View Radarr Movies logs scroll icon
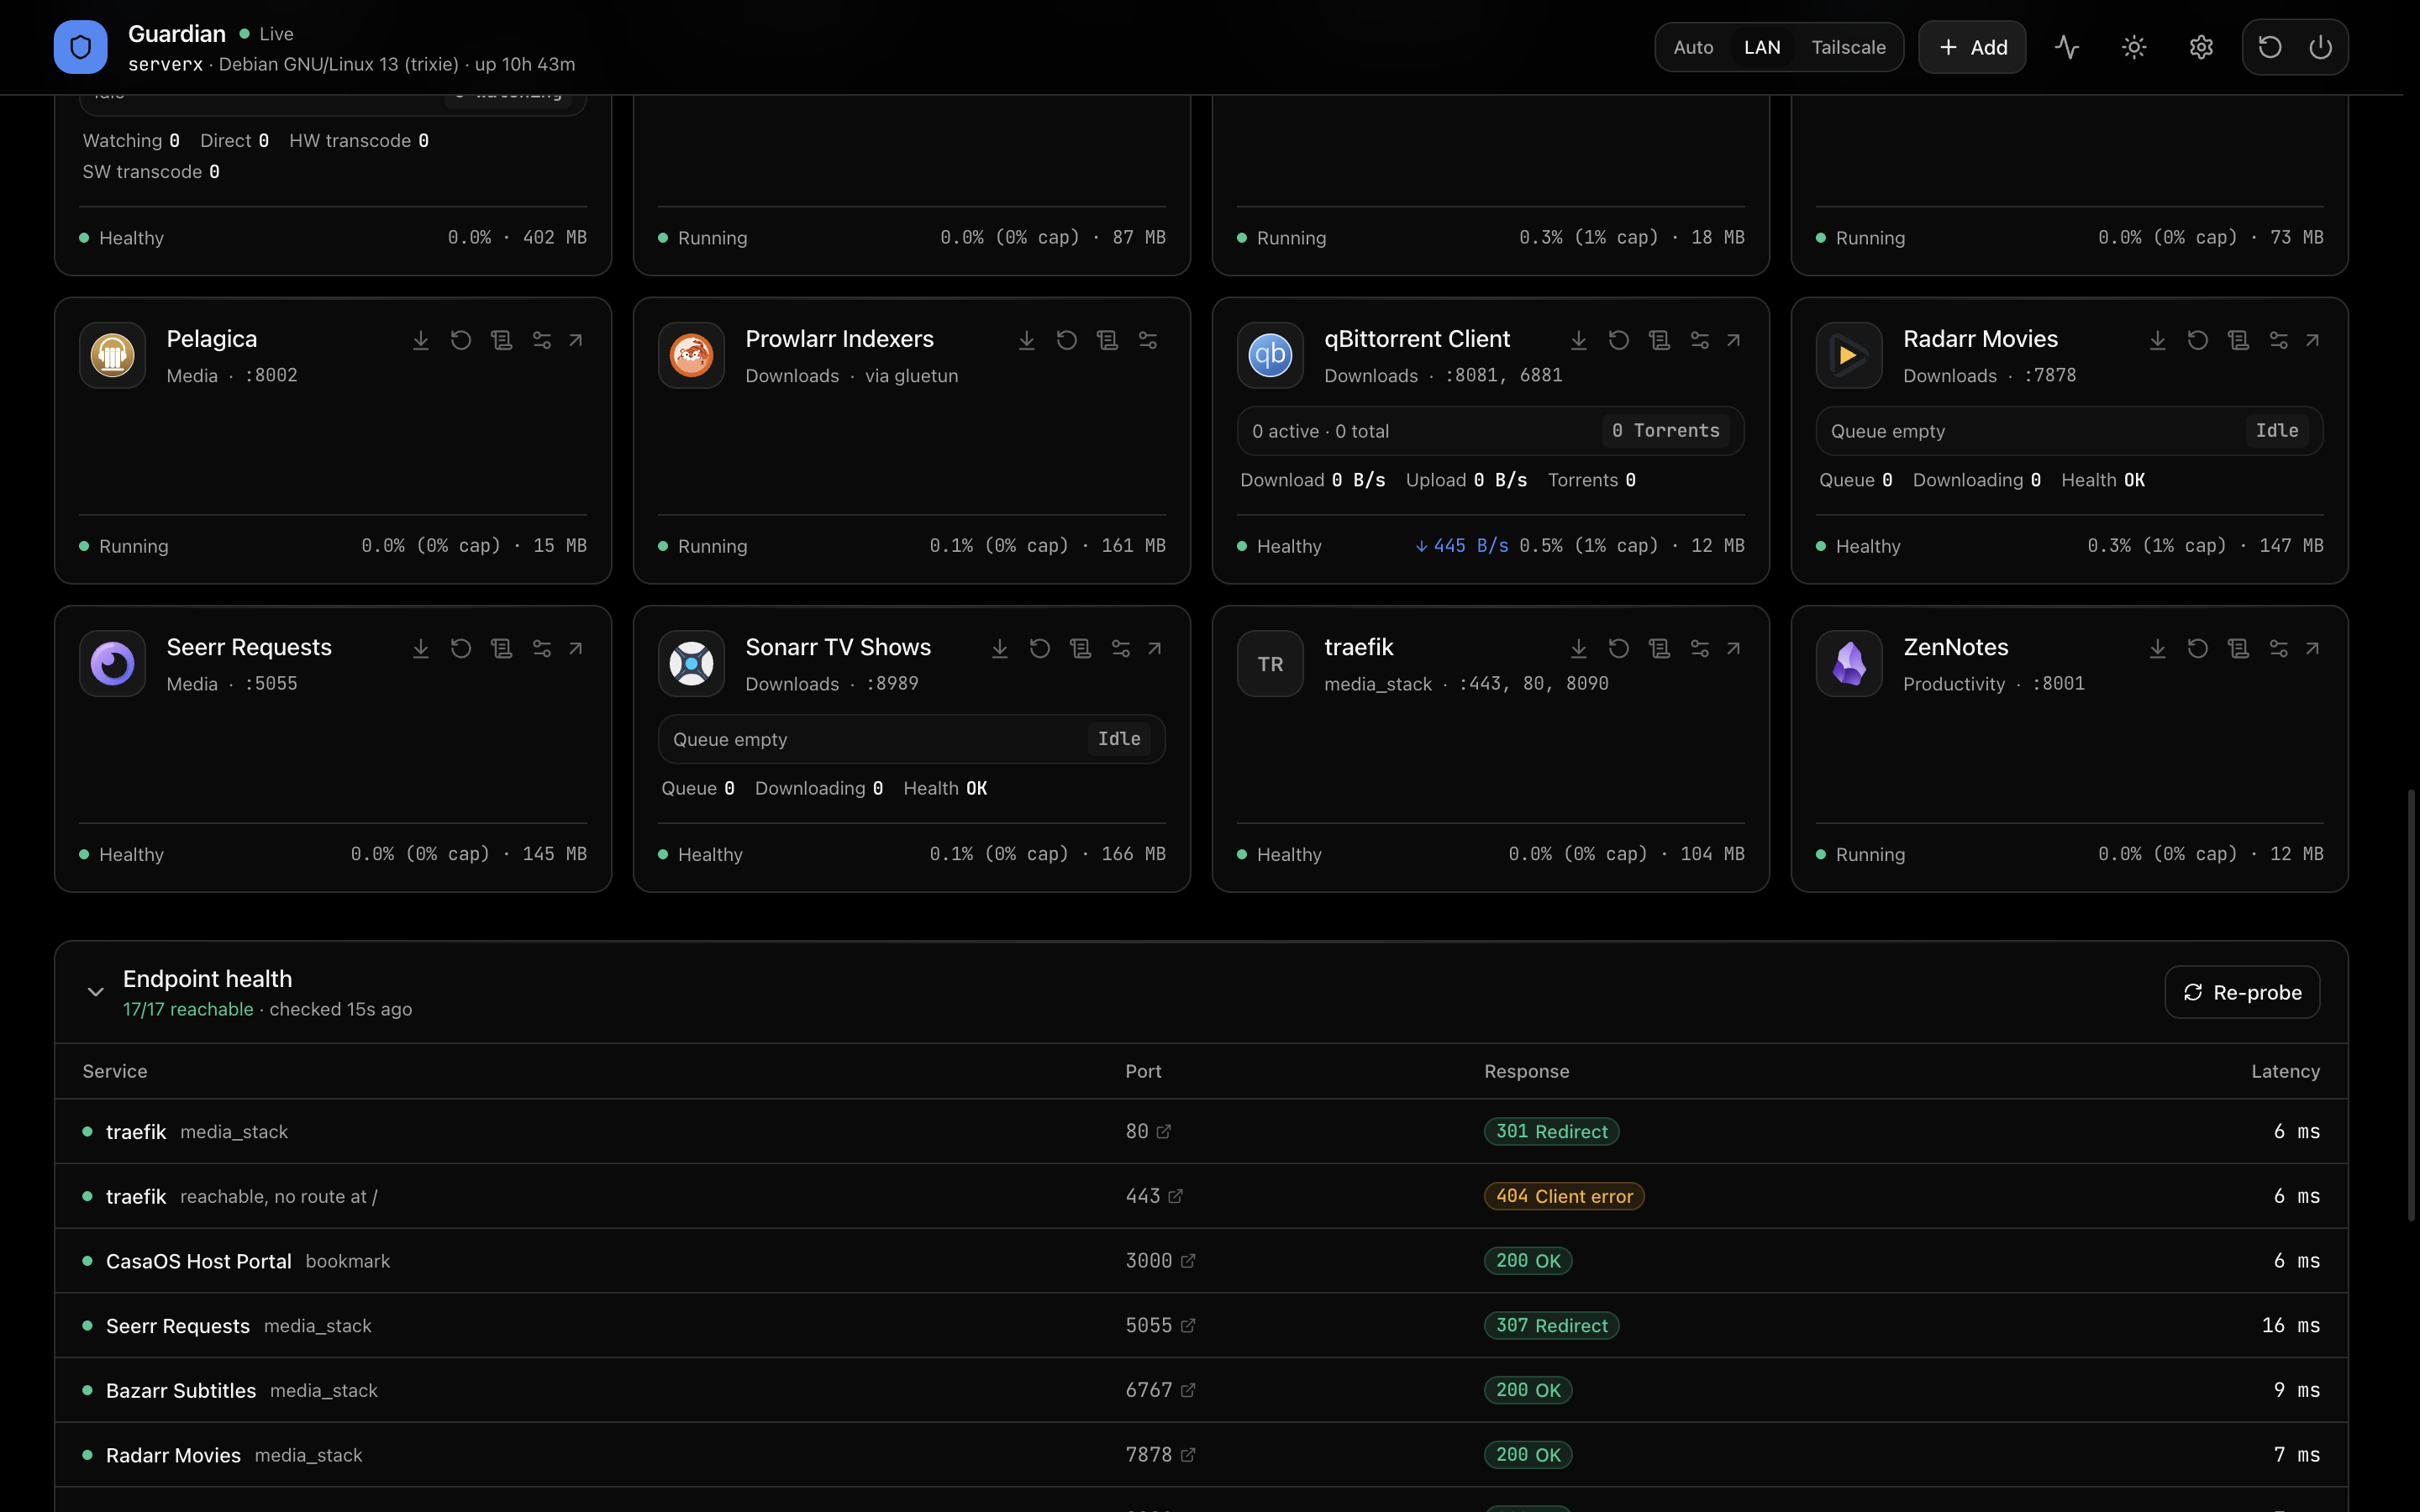Screen dimensions: 2420x1512 tap(2238, 341)
